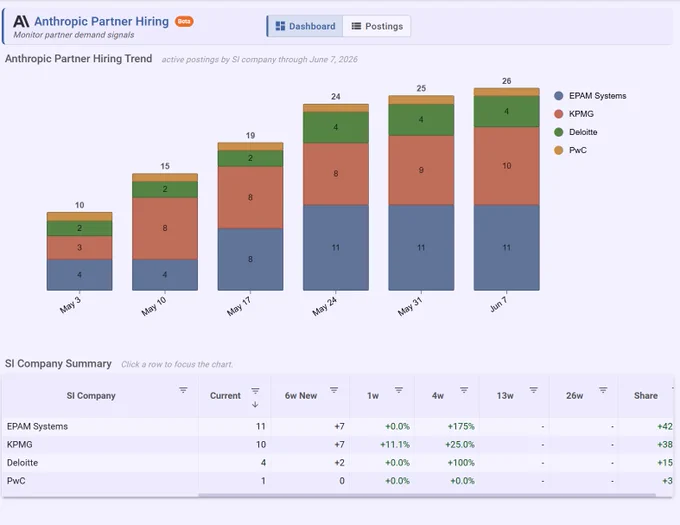Open 1w column filter menu
680x525 pixels.
[399, 390]
